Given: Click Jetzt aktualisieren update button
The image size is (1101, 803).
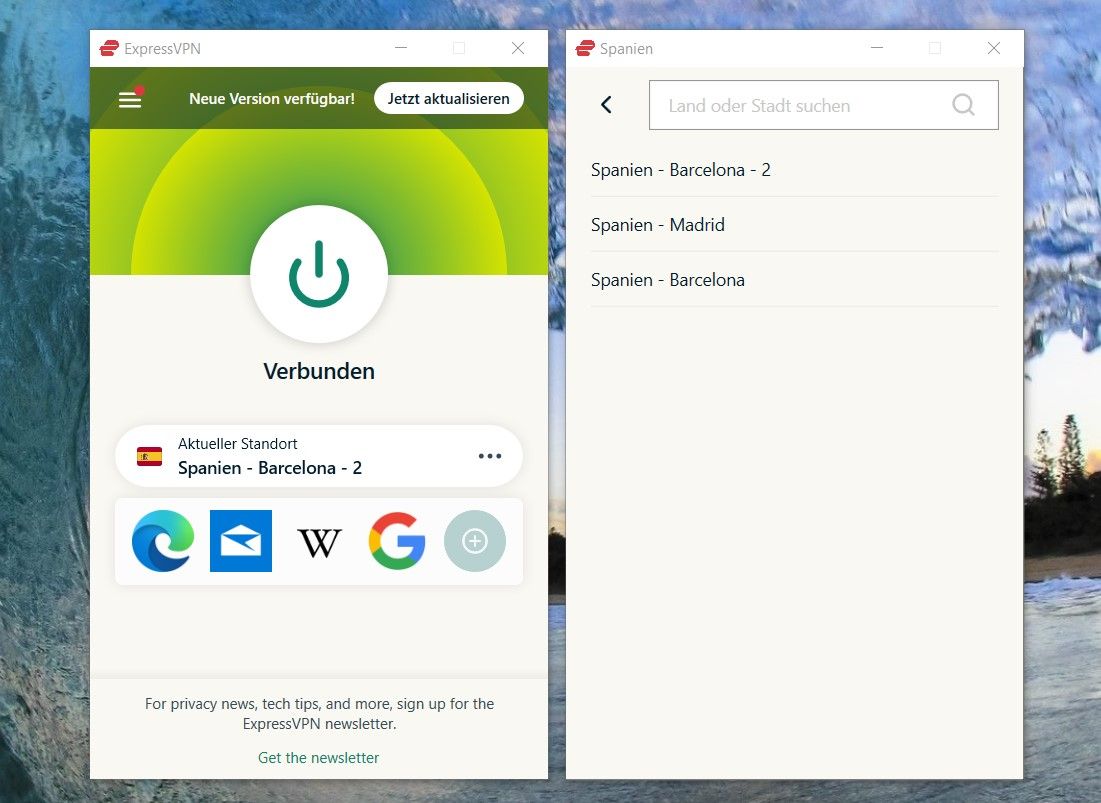Looking at the screenshot, I should point(449,98).
